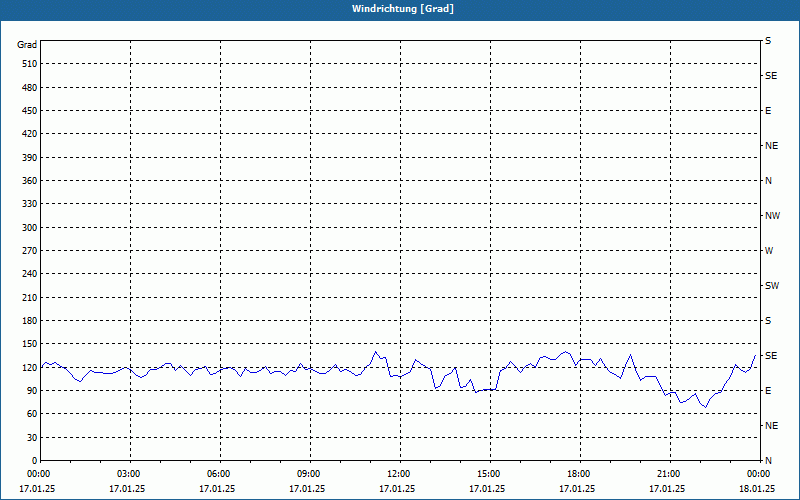Select the 510 value on the y-axis
800x500 pixels.
(x=30, y=64)
